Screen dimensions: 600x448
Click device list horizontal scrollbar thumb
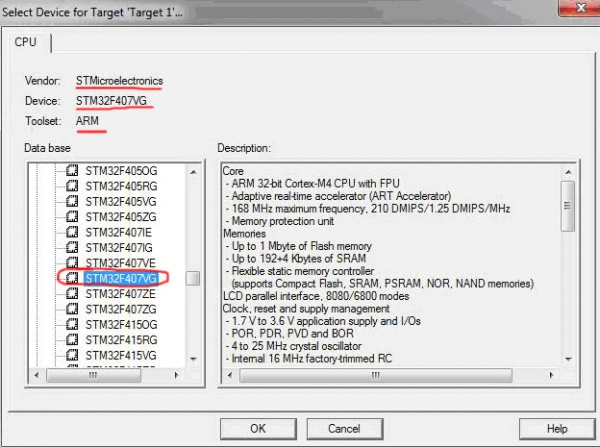(93, 375)
